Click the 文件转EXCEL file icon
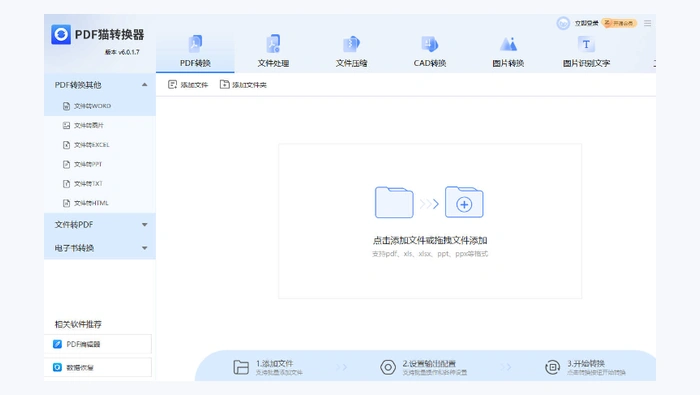 [66, 145]
